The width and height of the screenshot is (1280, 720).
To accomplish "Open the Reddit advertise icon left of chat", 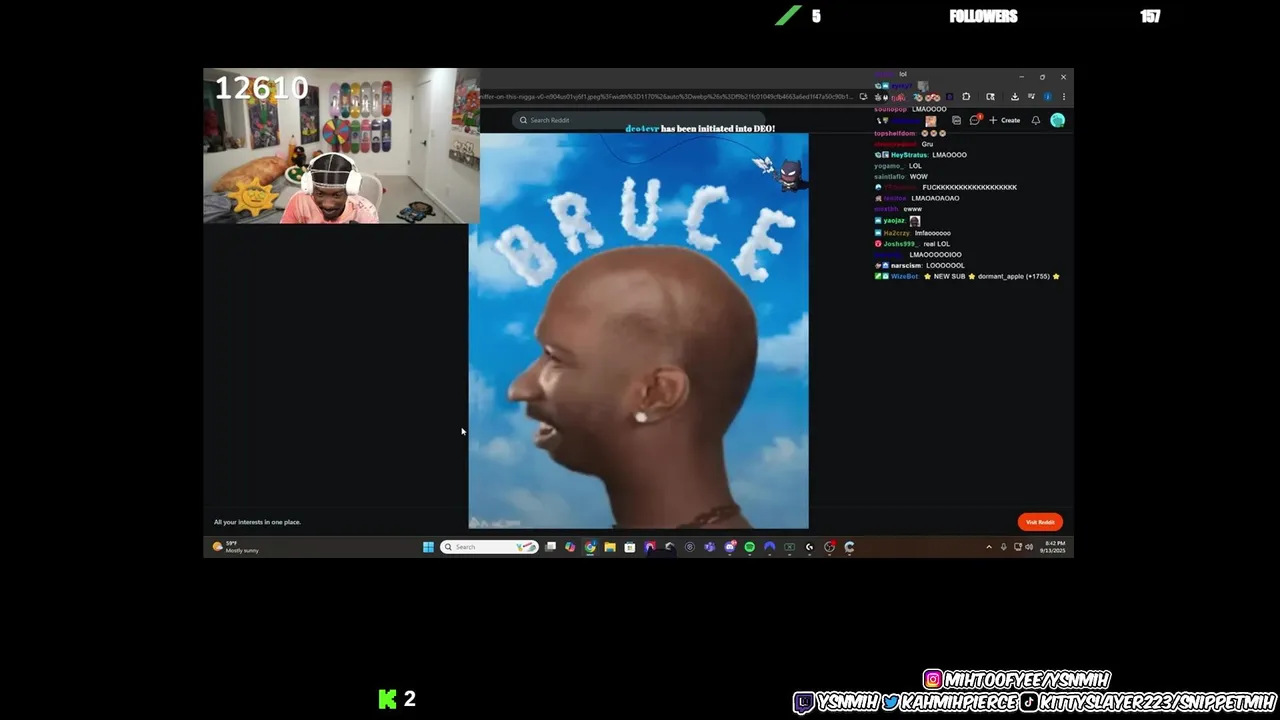I will coord(956,120).
